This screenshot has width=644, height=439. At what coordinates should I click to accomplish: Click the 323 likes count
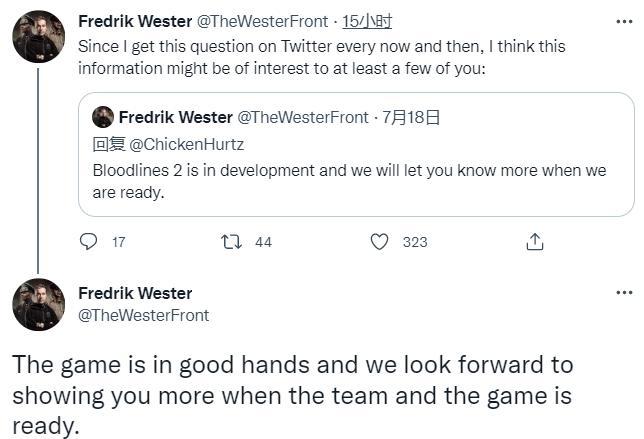coord(414,242)
